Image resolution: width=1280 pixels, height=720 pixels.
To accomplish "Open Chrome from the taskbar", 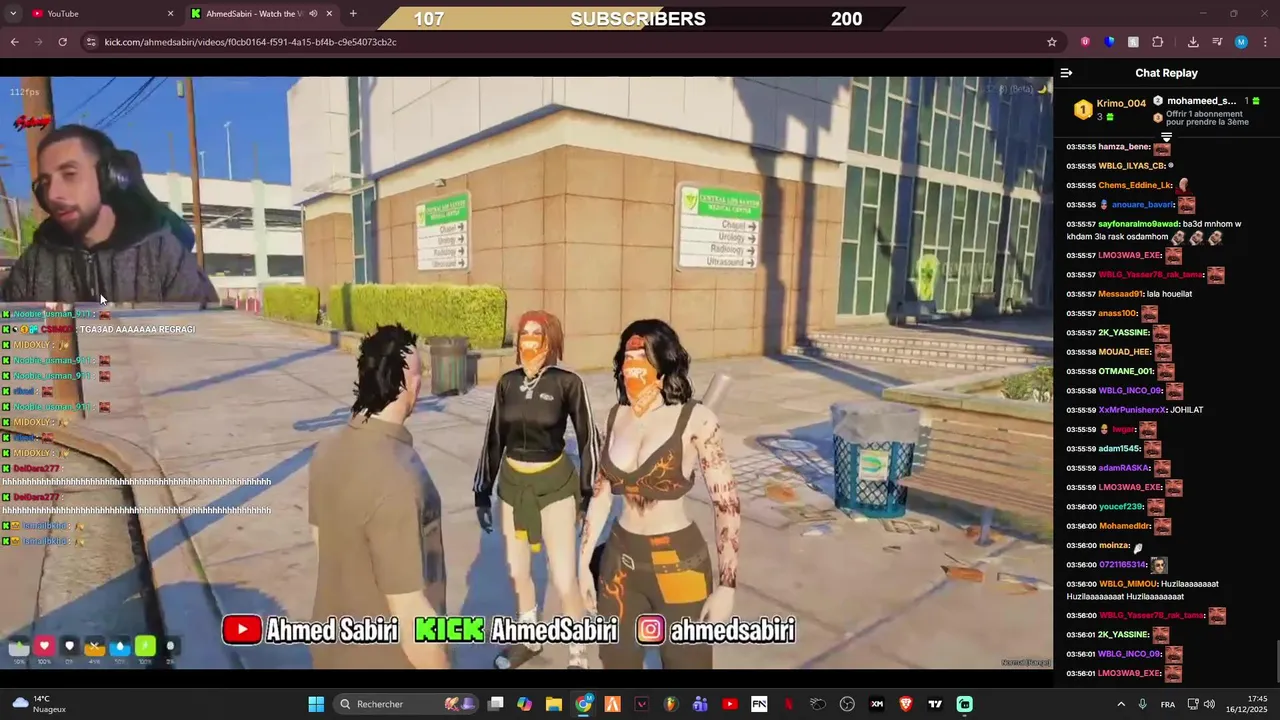I will [583, 704].
